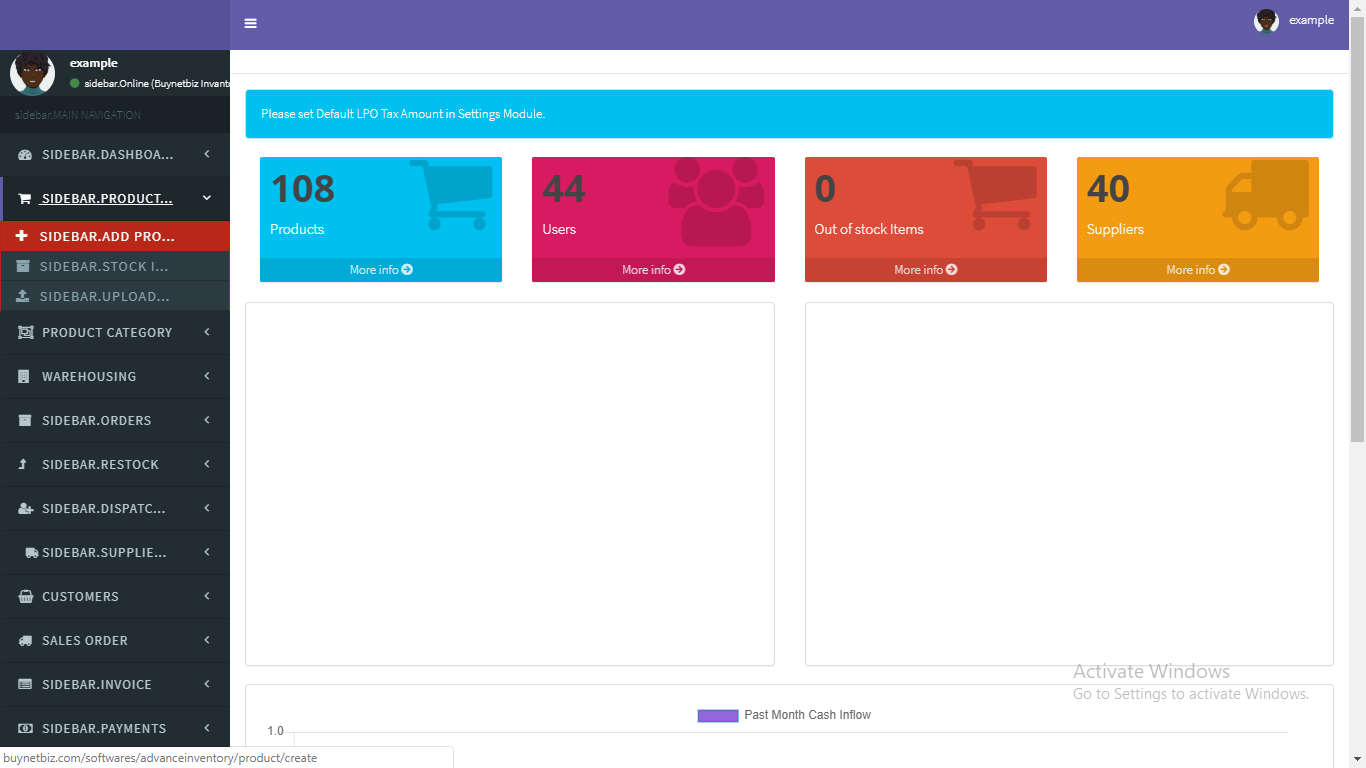Click the hamburger menu icon in header
This screenshot has height=768, width=1366.
click(250, 24)
